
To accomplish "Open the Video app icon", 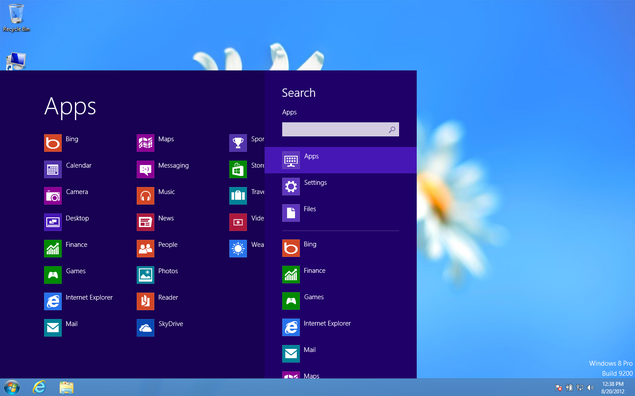I will 238,222.
